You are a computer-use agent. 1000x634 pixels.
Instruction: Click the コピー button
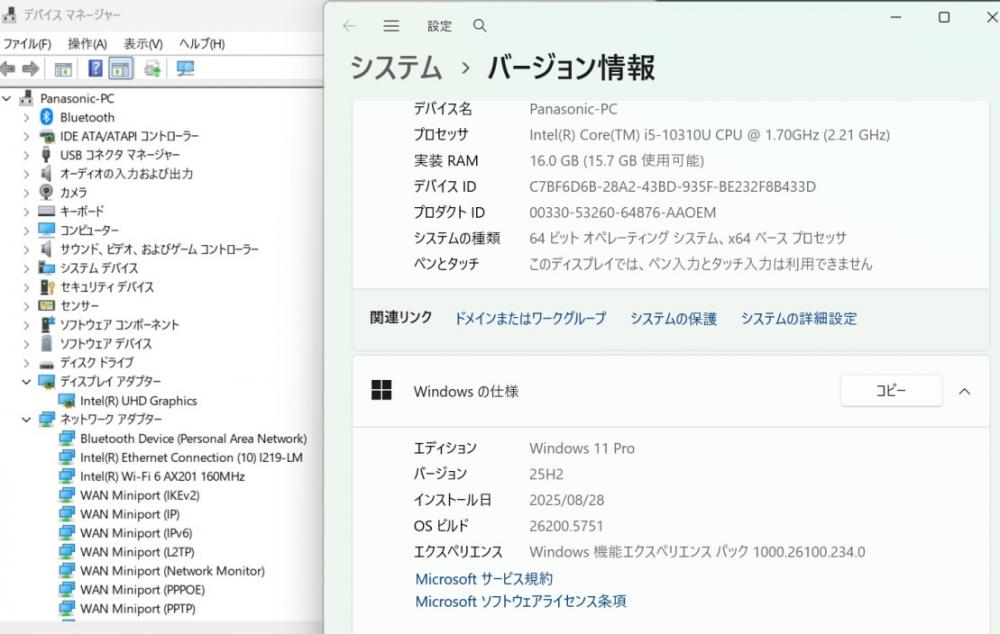click(891, 390)
